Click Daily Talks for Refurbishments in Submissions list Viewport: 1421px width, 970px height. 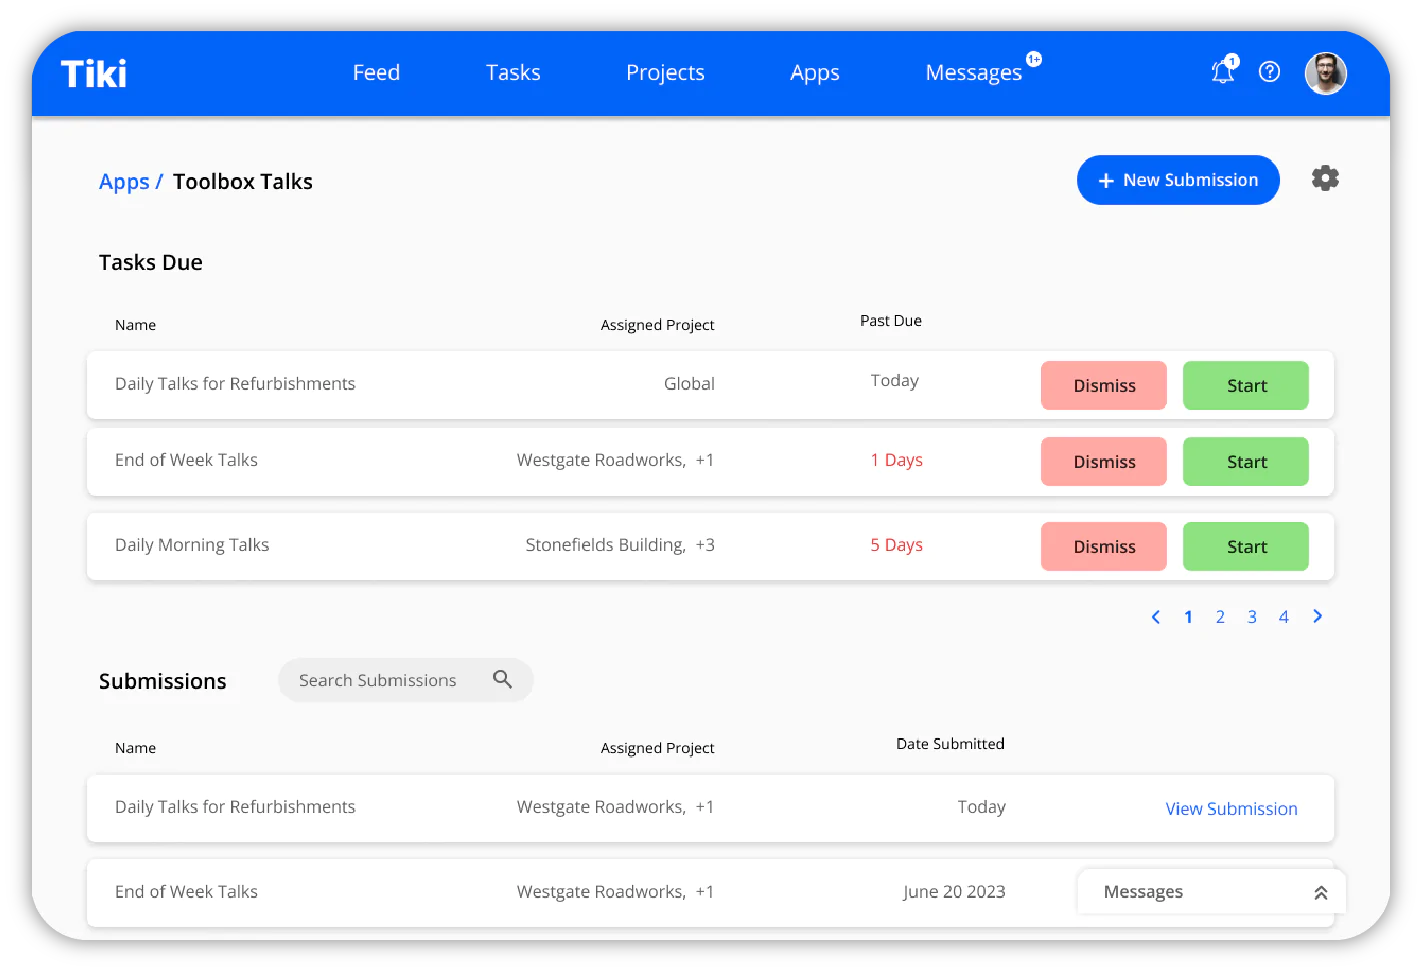pyautogui.click(x=235, y=807)
